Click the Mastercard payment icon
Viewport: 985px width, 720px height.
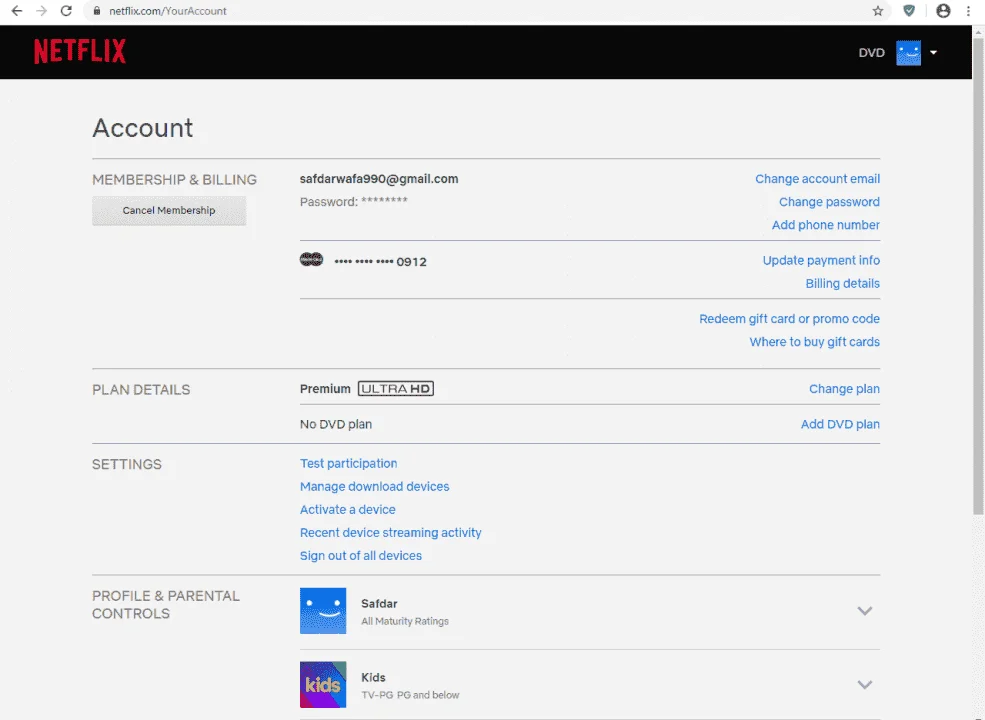[311, 259]
